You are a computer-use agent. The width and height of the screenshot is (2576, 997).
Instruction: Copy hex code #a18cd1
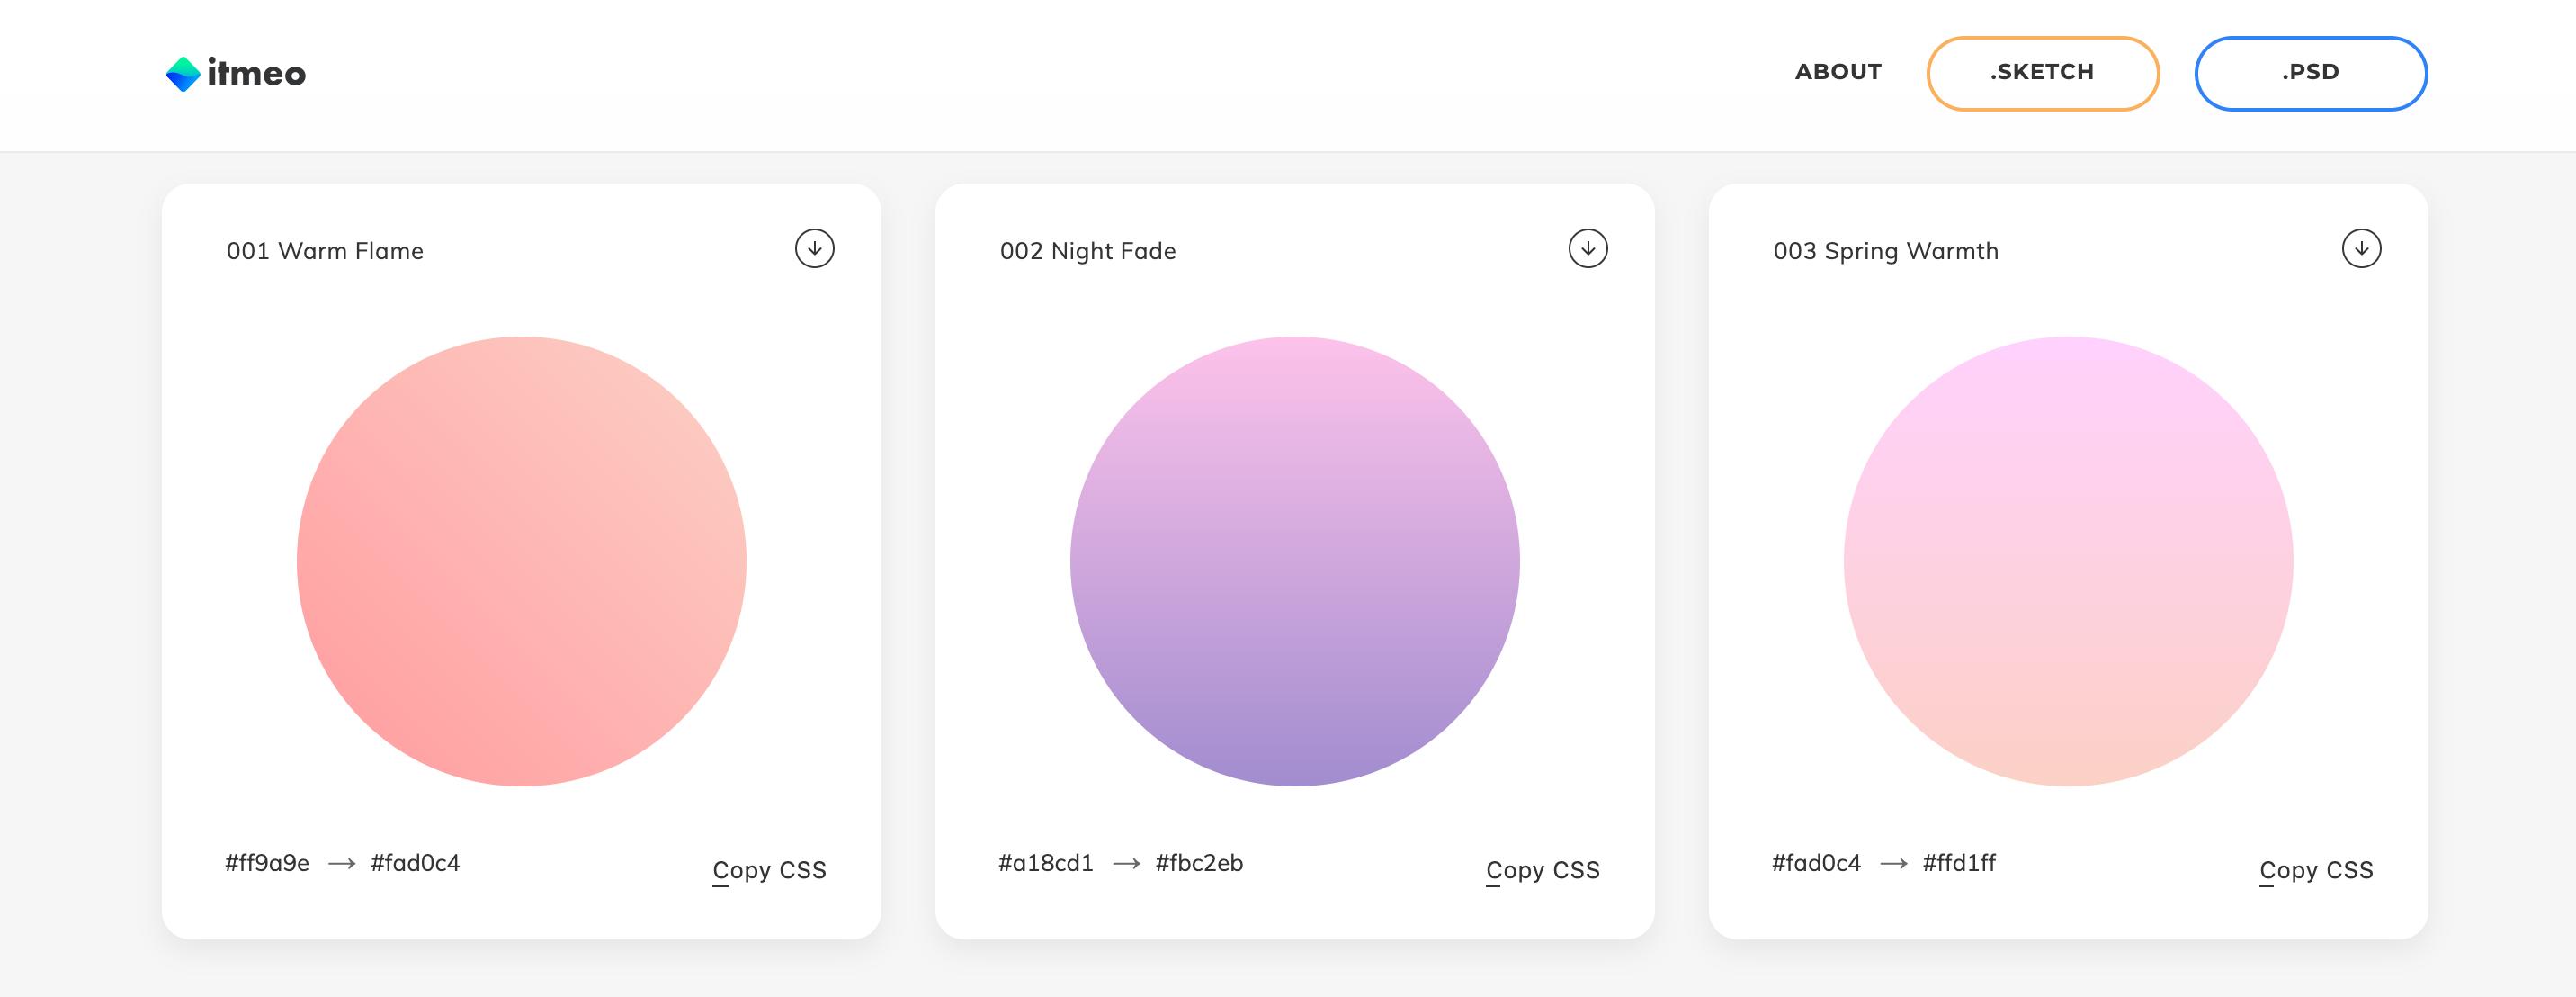1045,863
